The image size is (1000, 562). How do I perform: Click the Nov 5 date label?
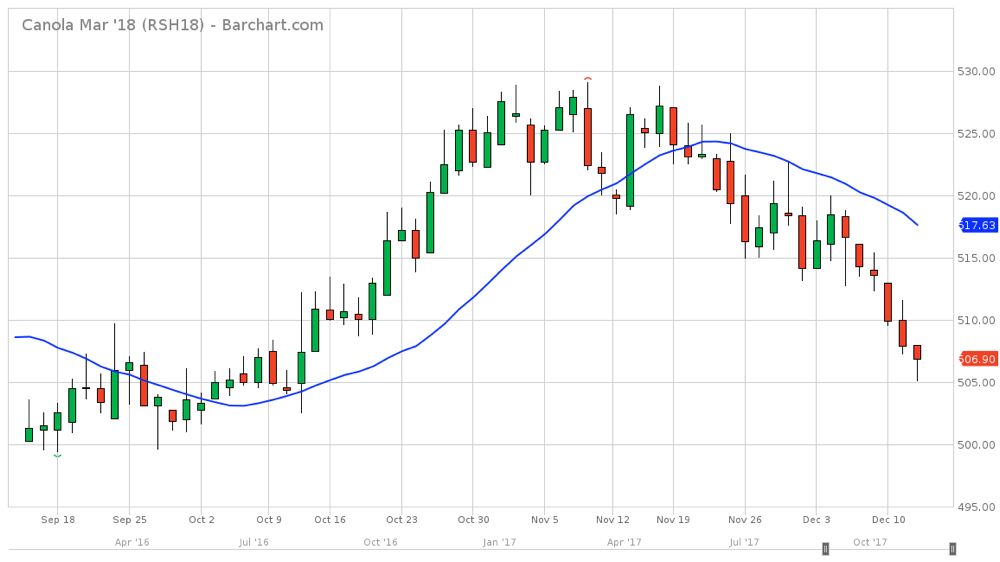(x=545, y=520)
